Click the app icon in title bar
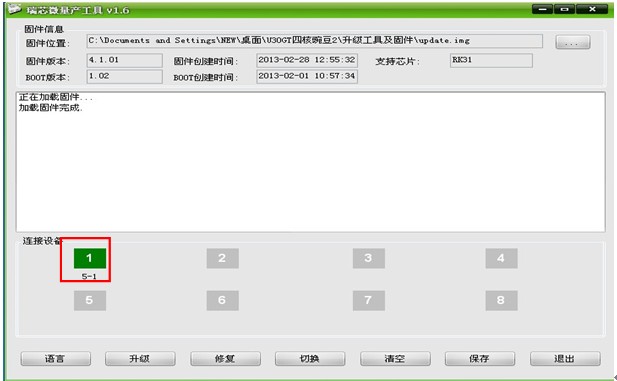Viewport: 617px width, 381px height. tap(15, 9)
